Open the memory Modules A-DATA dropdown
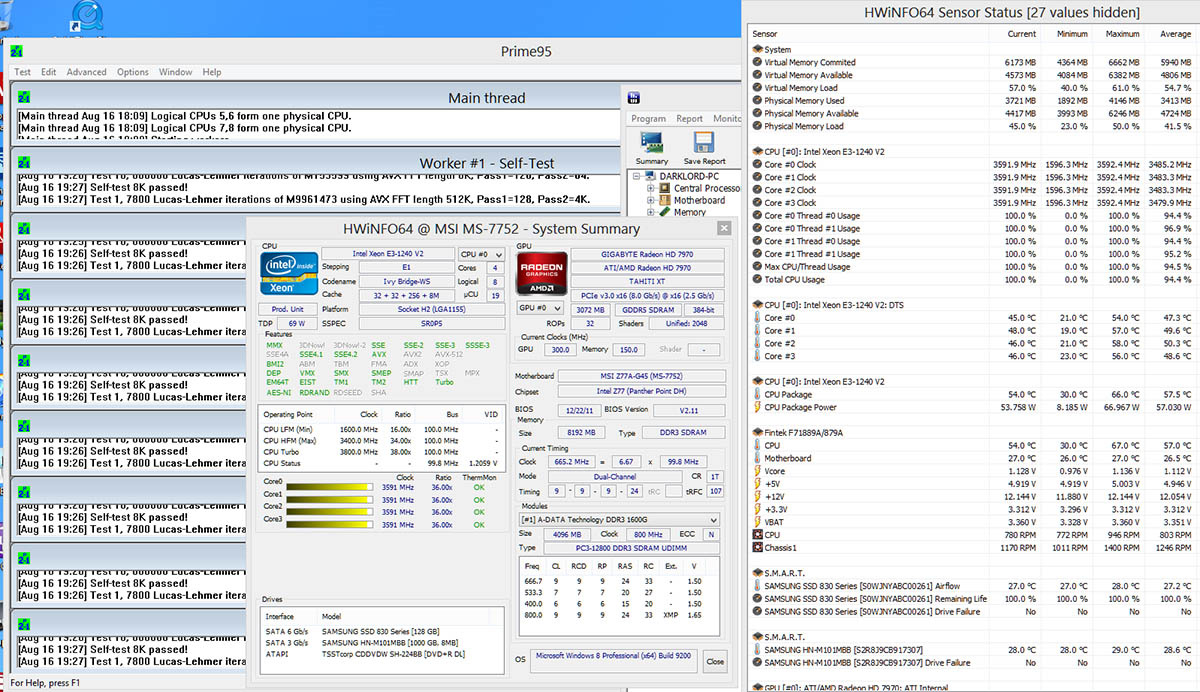 [619, 520]
